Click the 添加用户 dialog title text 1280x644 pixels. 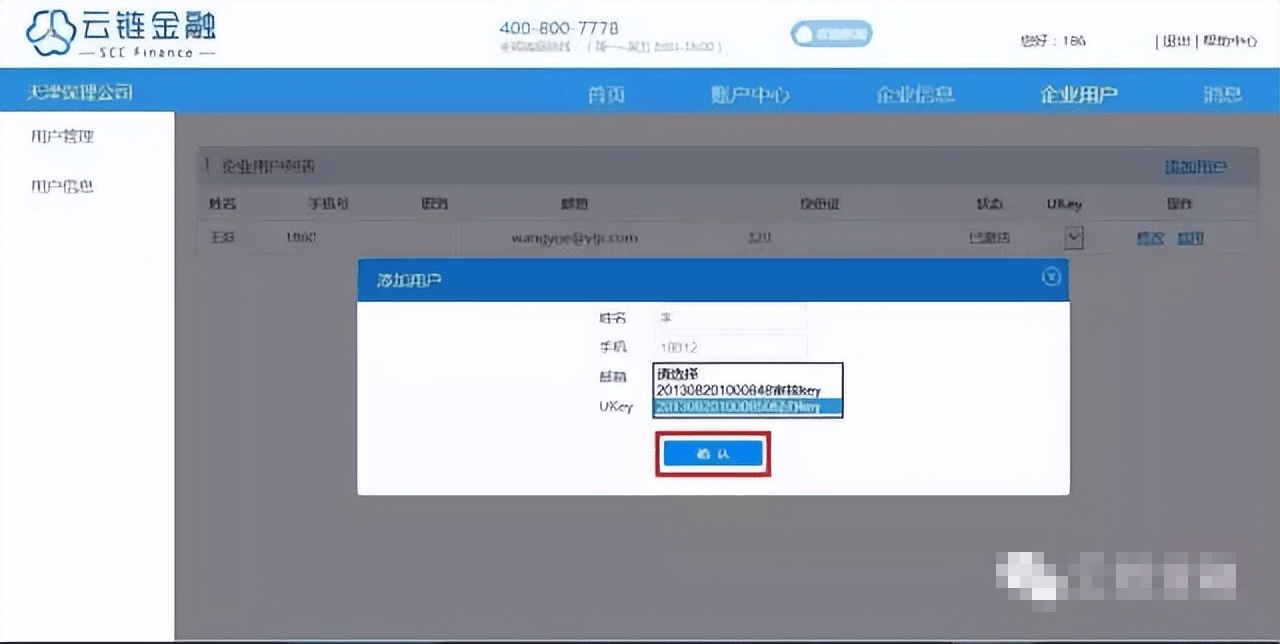[409, 281]
